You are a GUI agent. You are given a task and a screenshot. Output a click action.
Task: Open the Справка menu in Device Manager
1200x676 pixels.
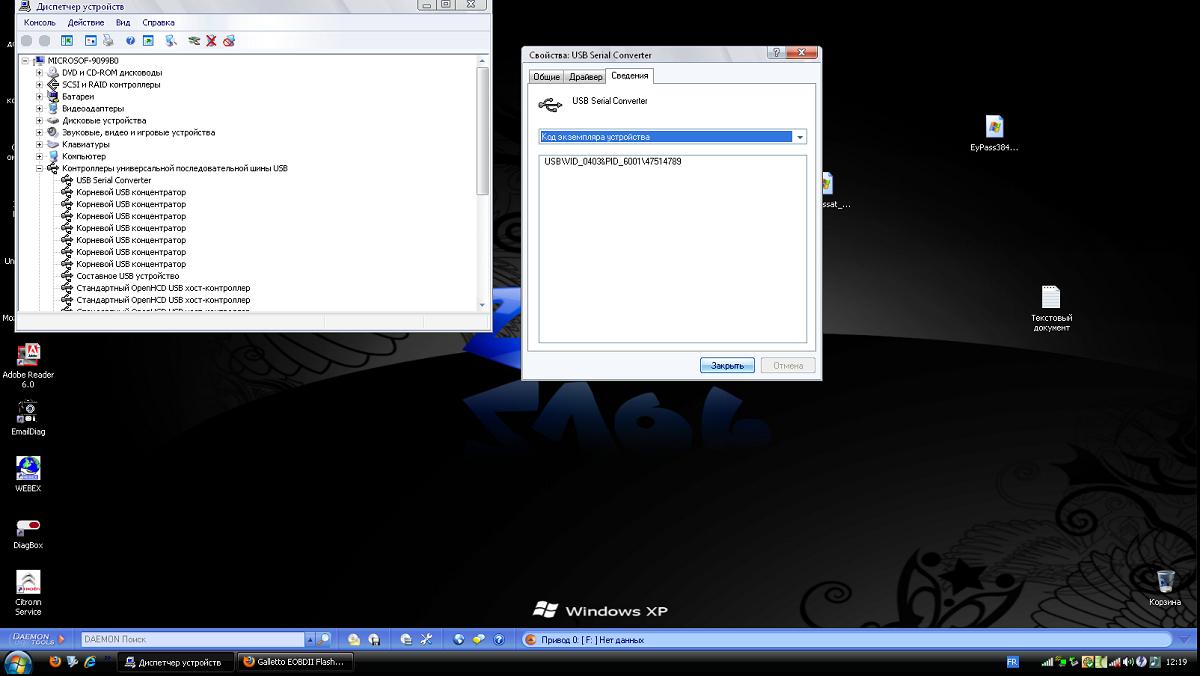[x=158, y=22]
